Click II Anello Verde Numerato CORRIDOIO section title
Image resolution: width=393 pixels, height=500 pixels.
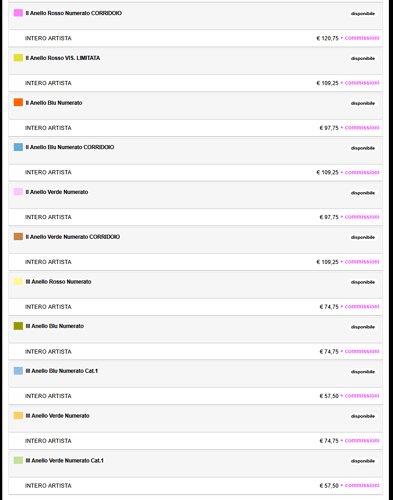tap(73, 237)
